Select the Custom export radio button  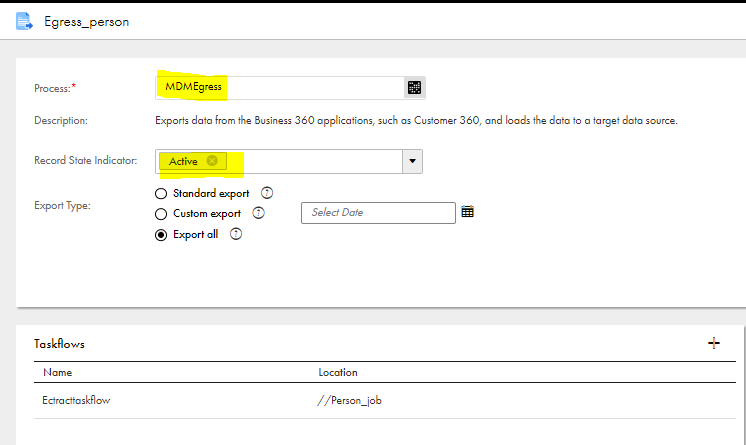pos(161,214)
